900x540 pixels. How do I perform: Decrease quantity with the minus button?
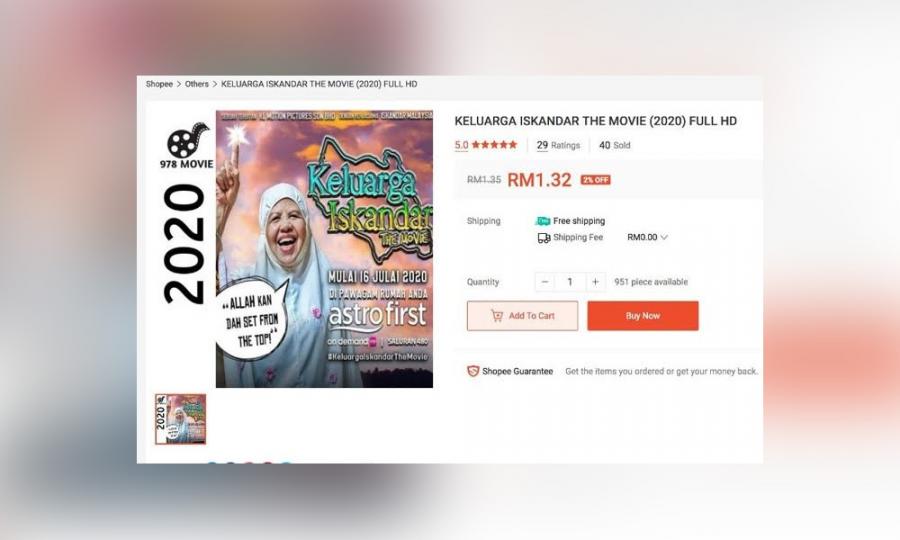[545, 282]
